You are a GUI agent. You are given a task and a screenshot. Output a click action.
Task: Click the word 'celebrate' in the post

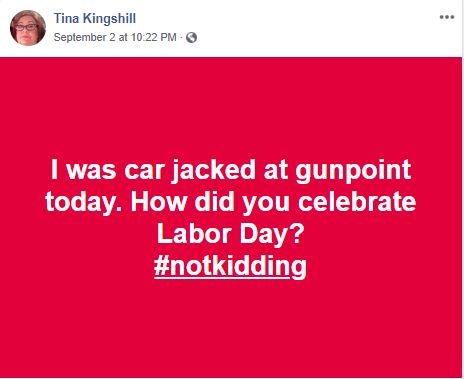click(357, 202)
